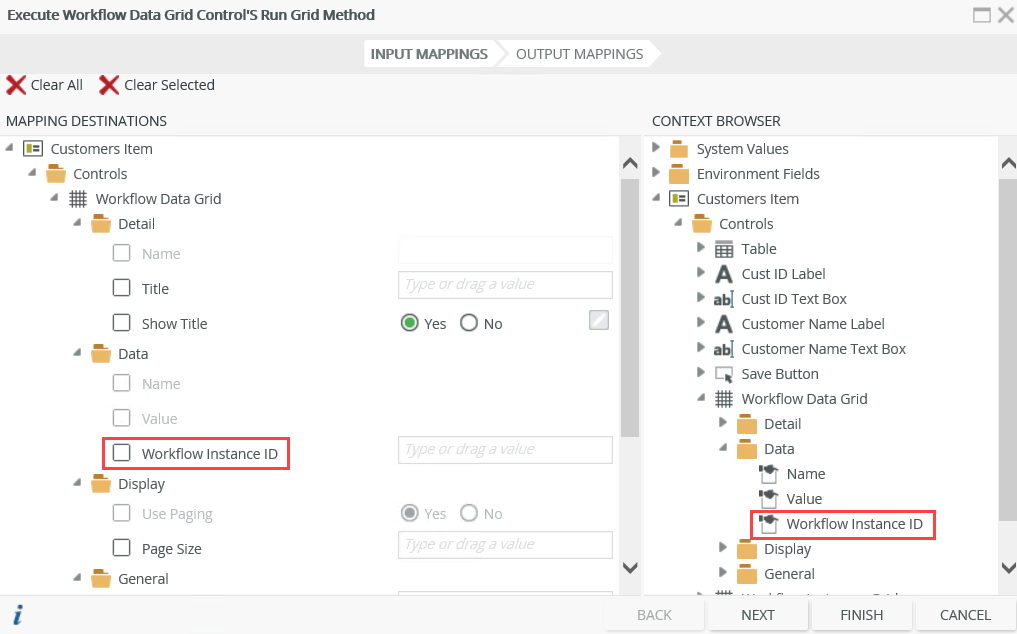
Task: Click the Customers Item form icon
Action: point(33,148)
